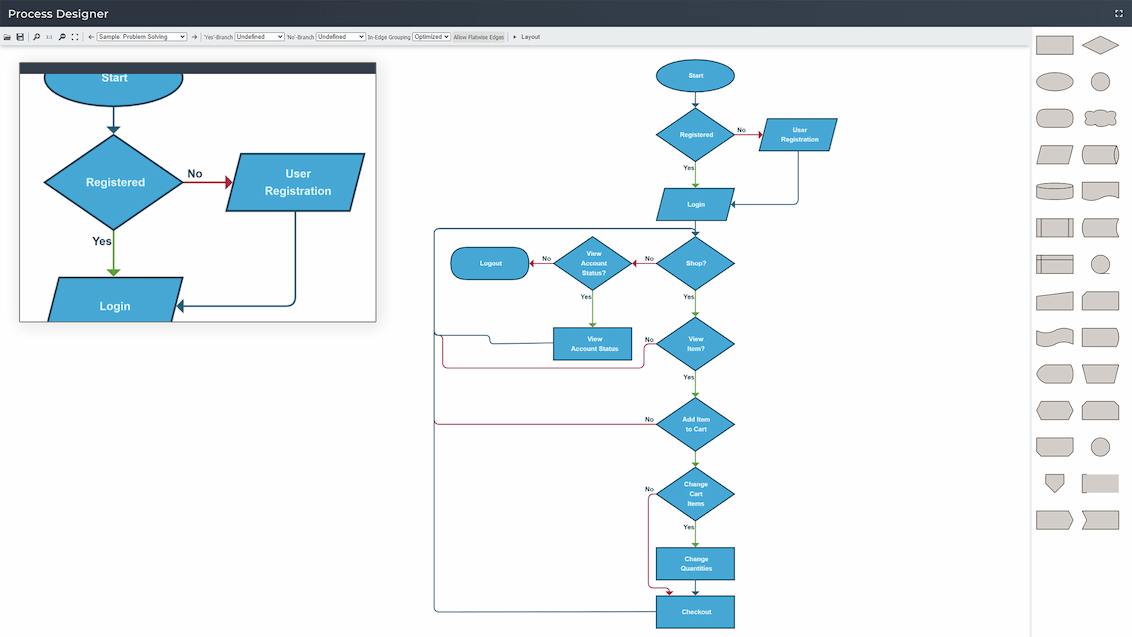Click the open file icon
This screenshot has width=1132, height=637.
point(6,36)
